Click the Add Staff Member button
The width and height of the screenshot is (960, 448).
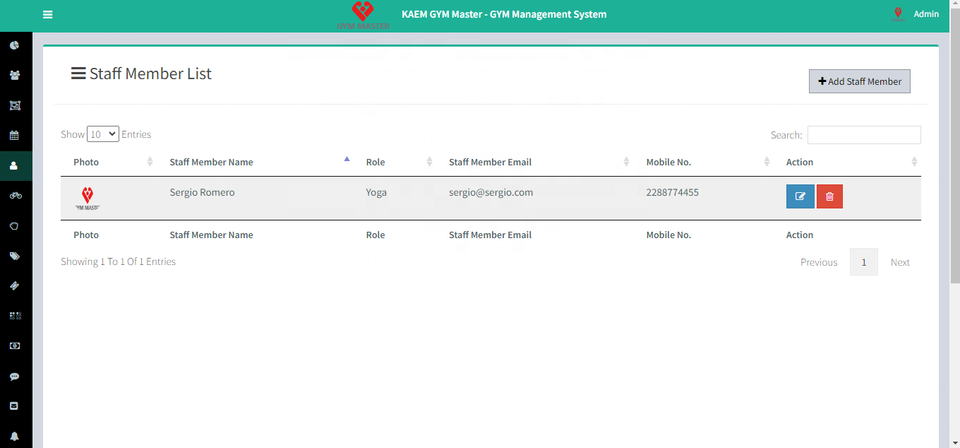click(859, 81)
